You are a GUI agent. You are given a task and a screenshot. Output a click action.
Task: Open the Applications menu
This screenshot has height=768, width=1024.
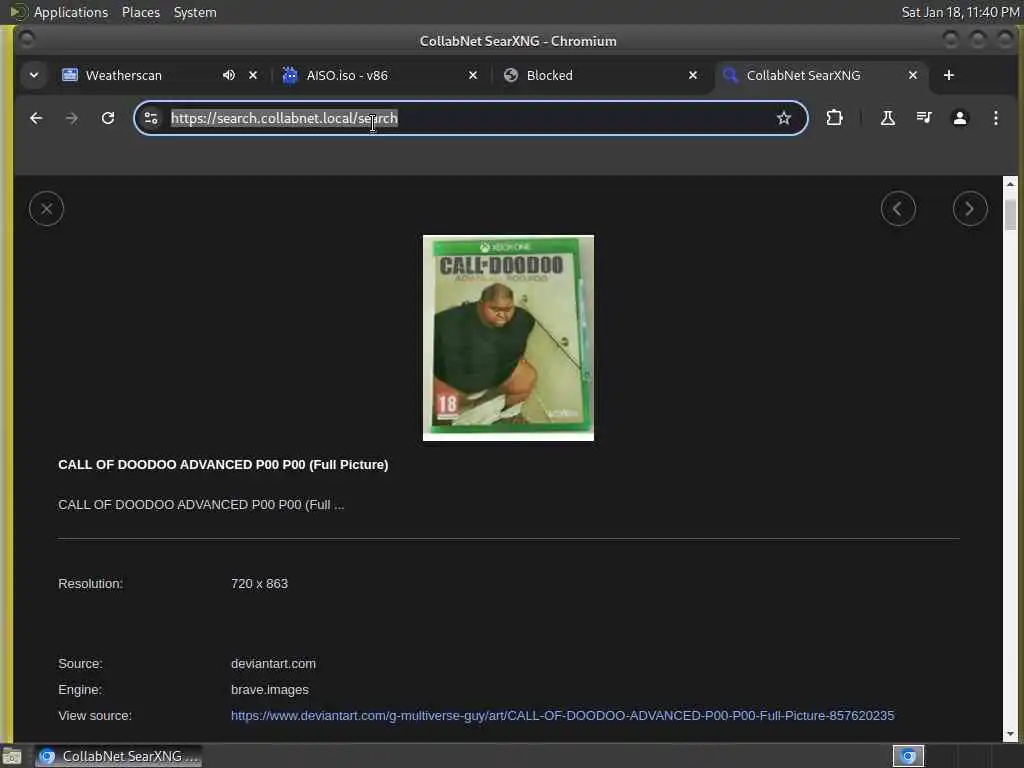tap(71, 12)
